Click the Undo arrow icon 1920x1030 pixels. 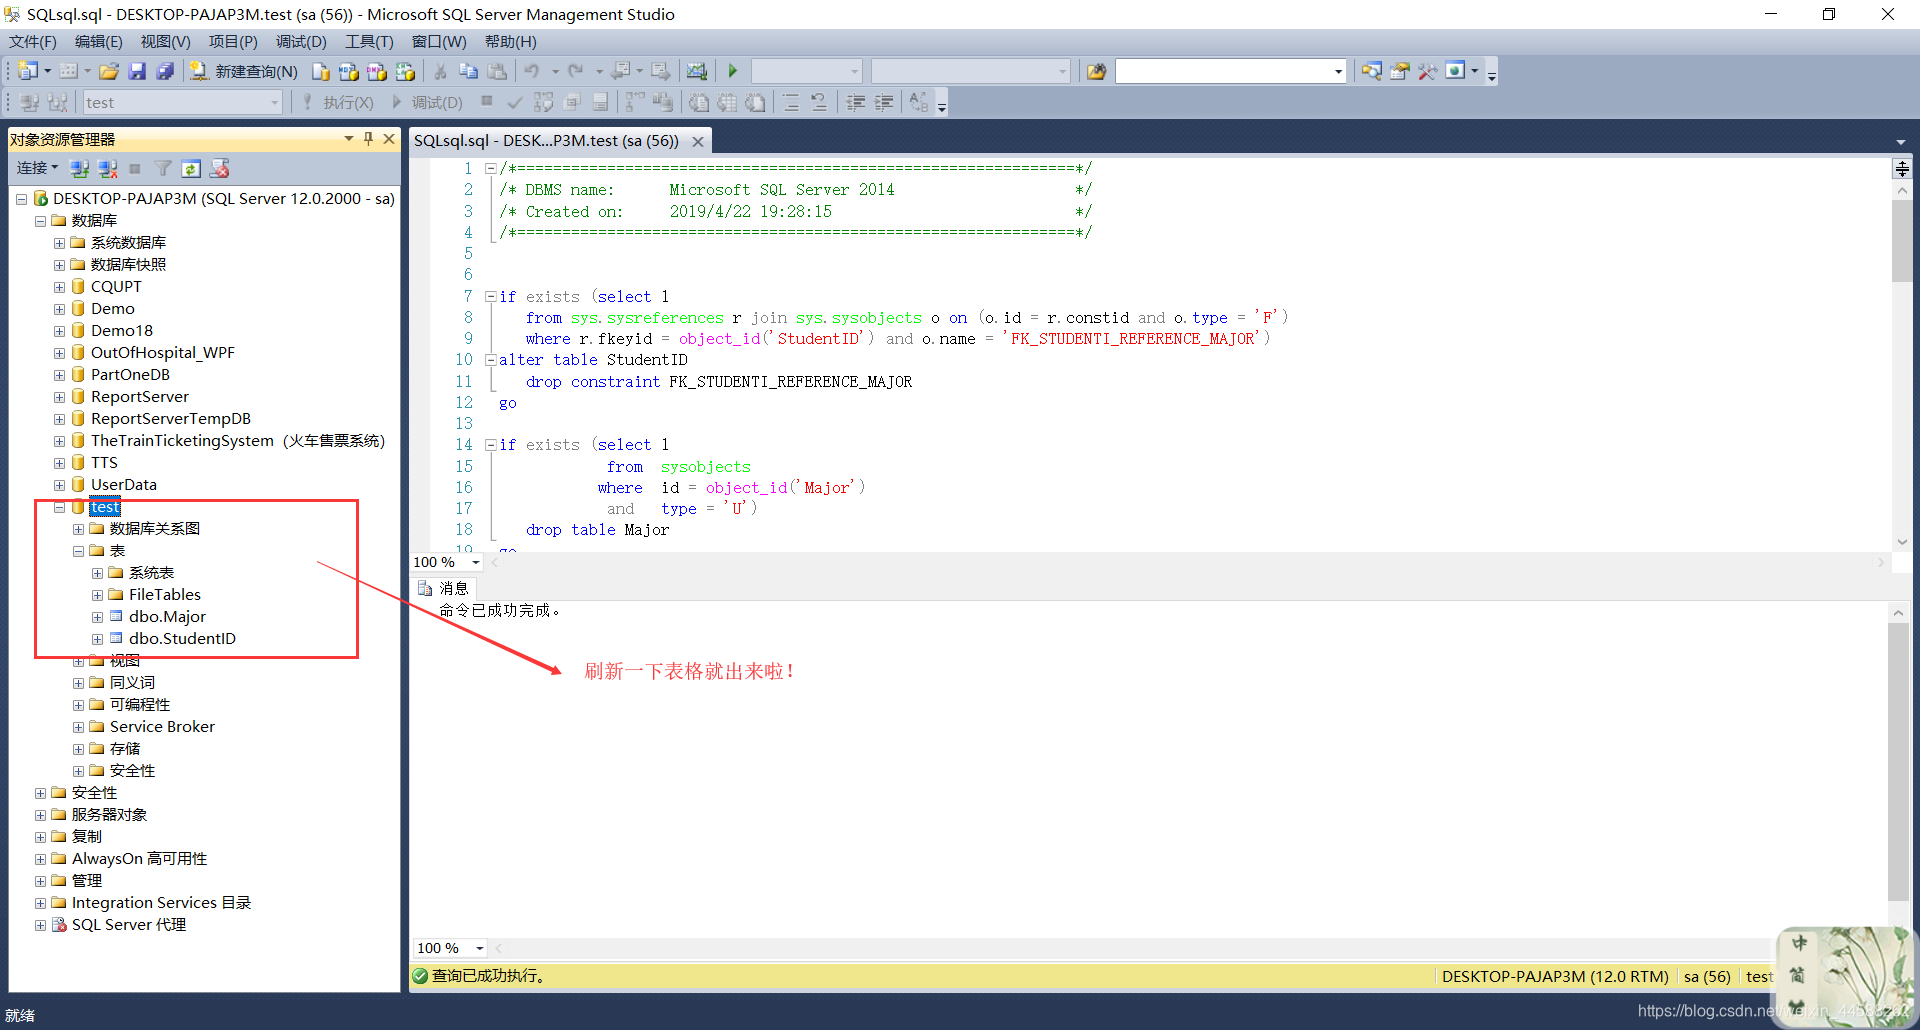[x=532, y=71]
